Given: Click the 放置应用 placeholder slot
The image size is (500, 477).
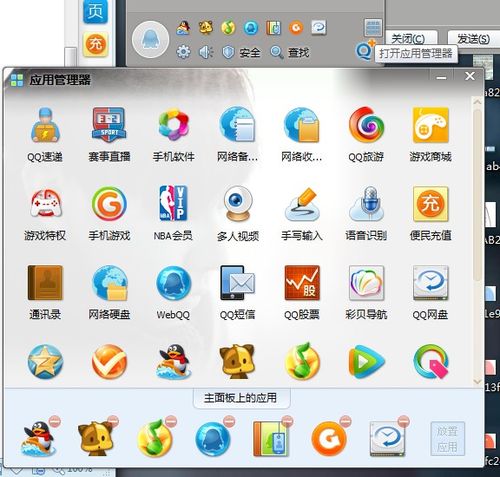Looking at the screenshot, I should pyautogui.click(x=447, y=439).
